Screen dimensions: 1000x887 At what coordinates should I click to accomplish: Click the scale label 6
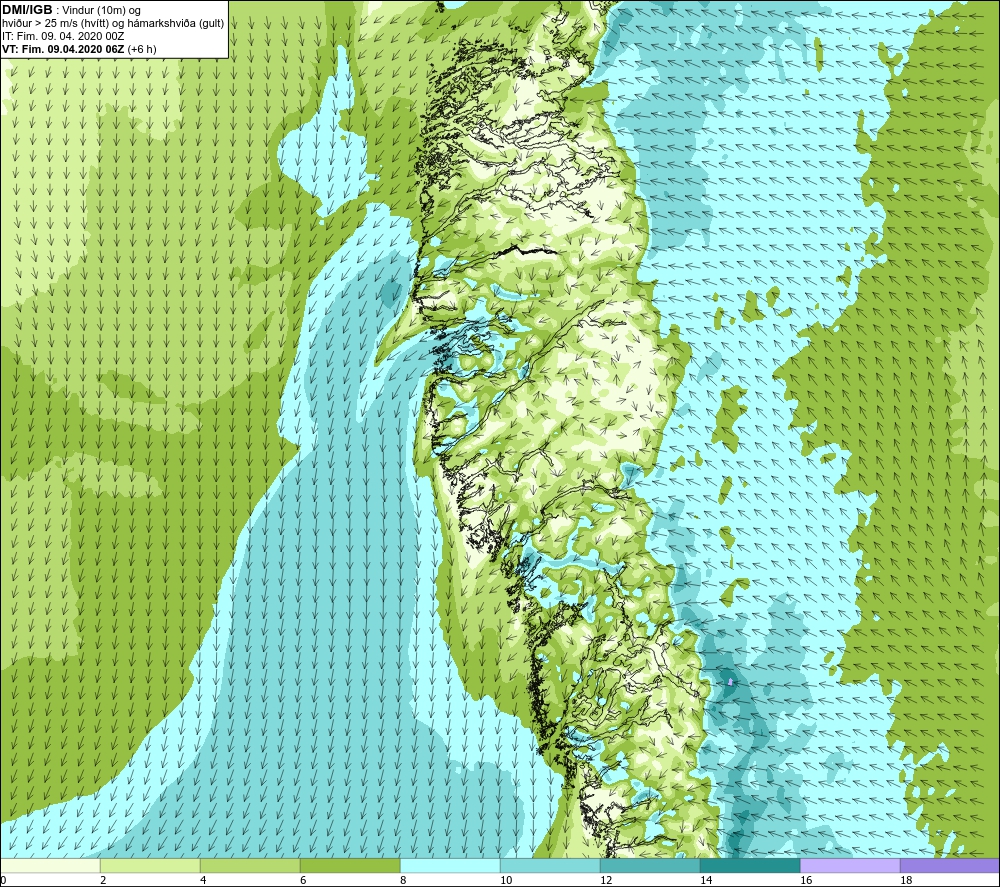click(x=303, y=880)
